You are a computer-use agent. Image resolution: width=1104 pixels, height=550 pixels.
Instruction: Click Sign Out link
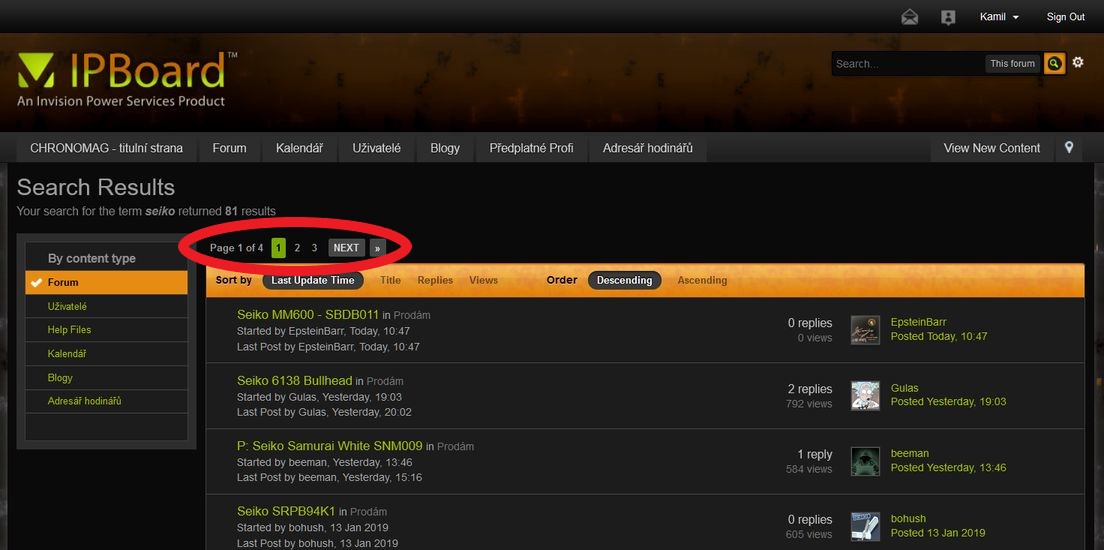(x=1065, y=17)
